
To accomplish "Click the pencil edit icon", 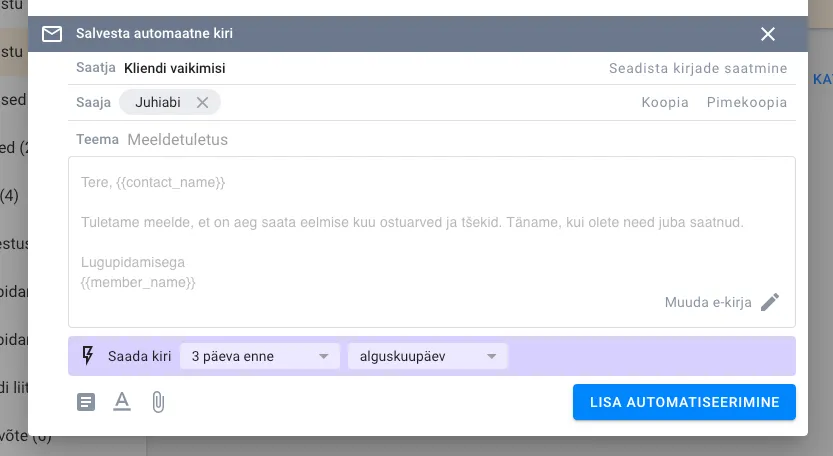I will tap(769, 302).
